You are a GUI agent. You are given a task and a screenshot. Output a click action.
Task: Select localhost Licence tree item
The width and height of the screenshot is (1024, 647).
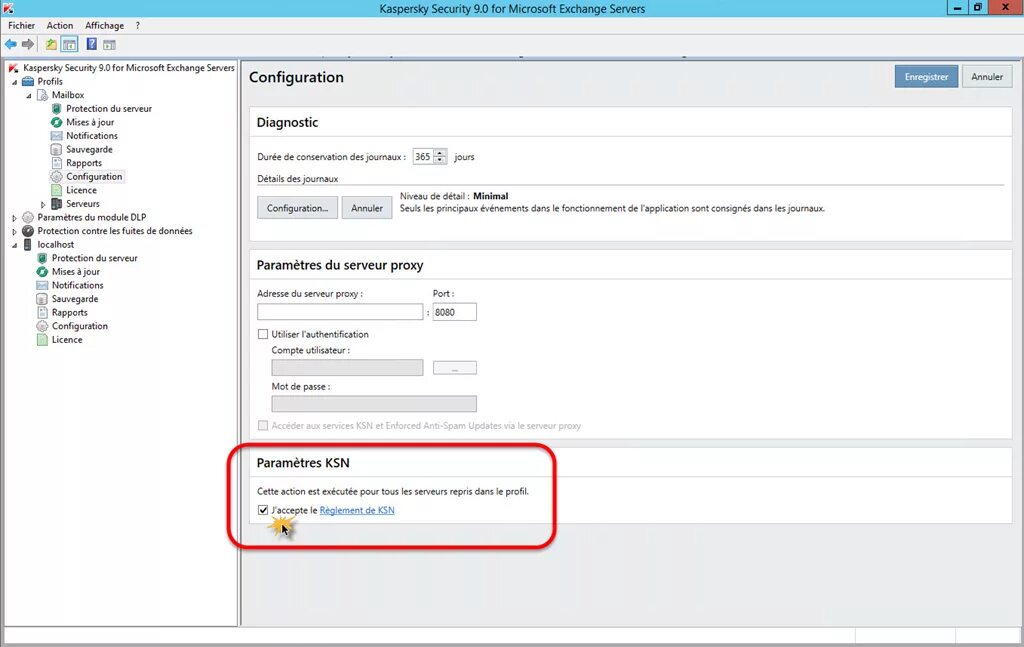[x=67, y=340]
